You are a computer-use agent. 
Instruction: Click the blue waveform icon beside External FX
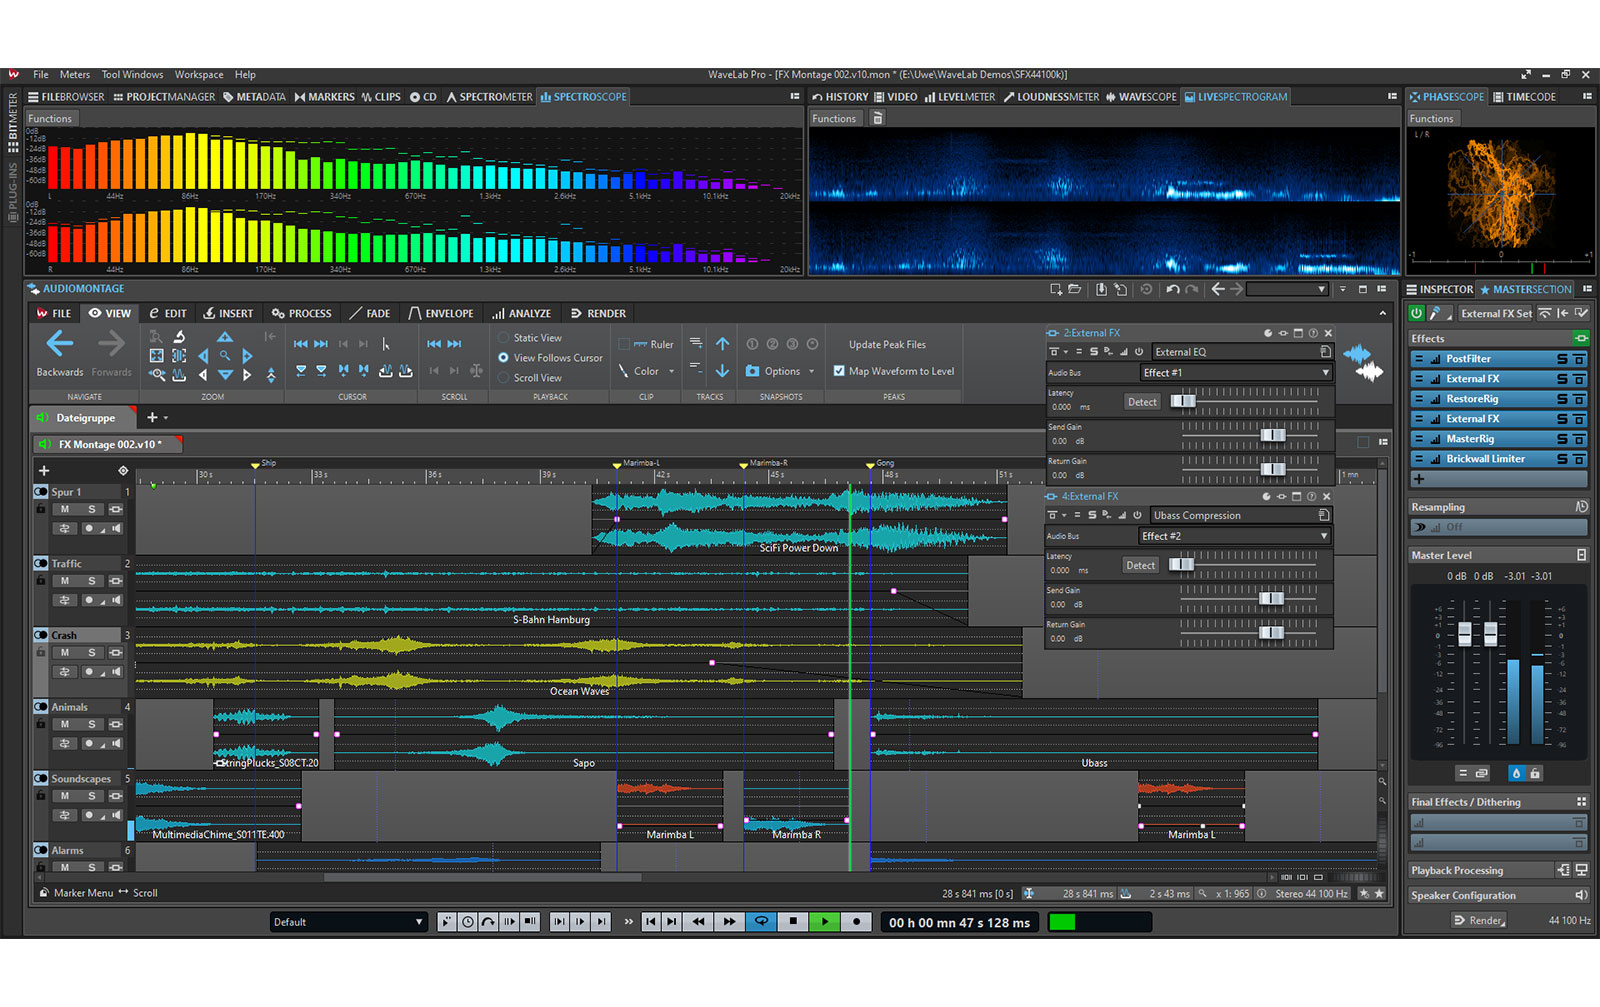tap(1357, 353)
